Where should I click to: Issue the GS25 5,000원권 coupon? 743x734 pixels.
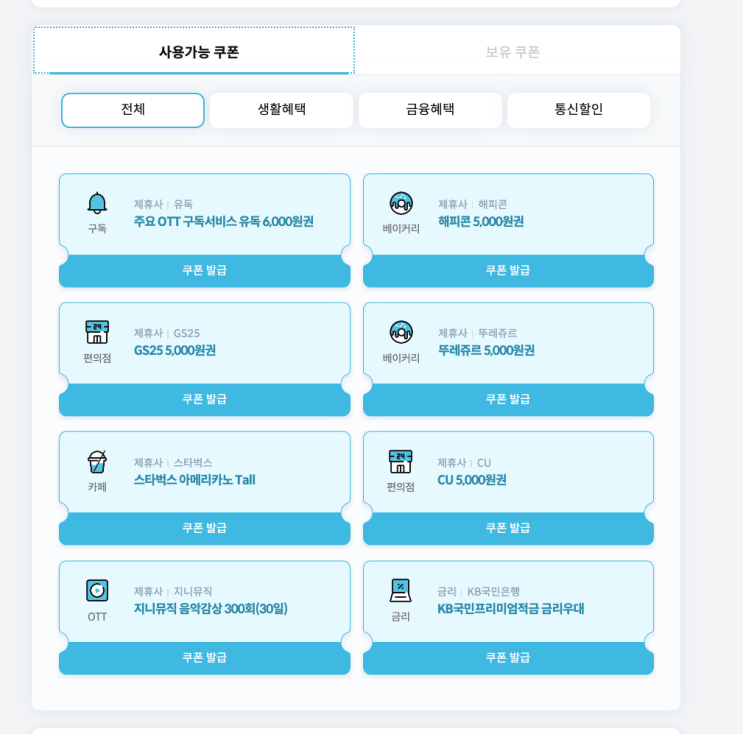pyautogui.click(x=205, y=399)
